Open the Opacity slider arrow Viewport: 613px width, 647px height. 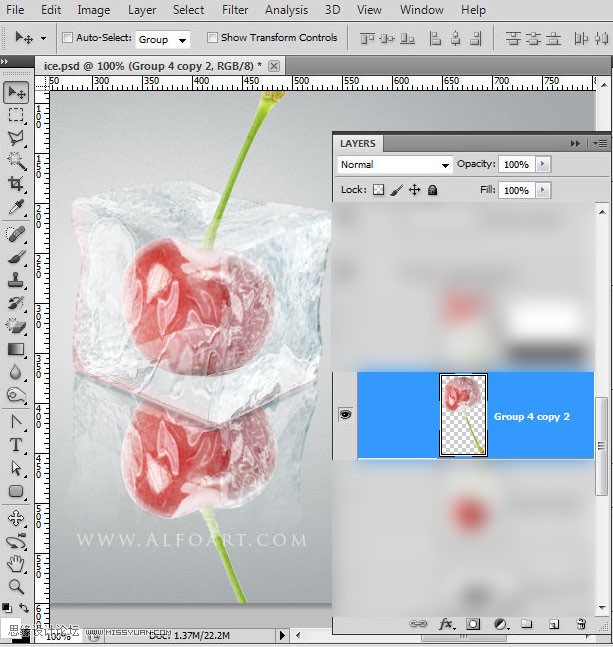point(543,164)
